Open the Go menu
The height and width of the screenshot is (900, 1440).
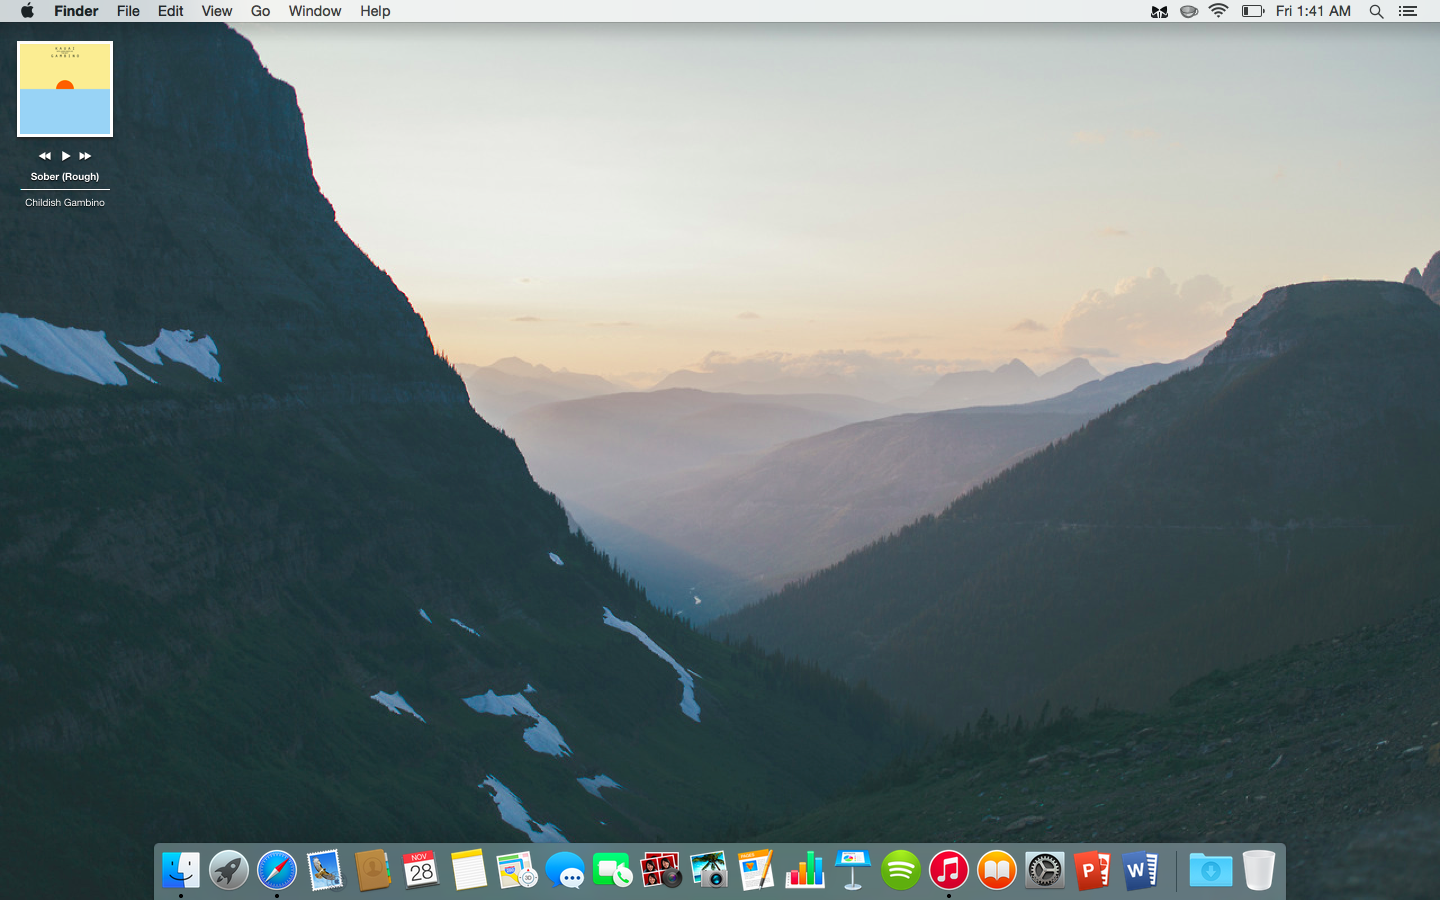click(260, 11)
